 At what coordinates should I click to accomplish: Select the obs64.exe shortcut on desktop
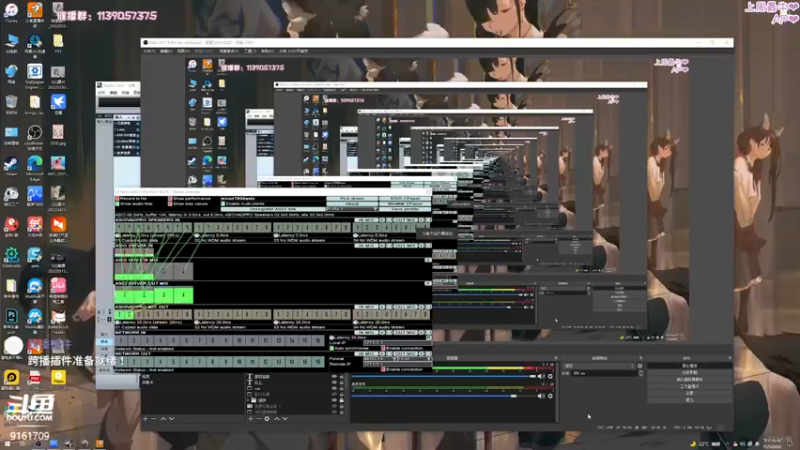point(35,133)
